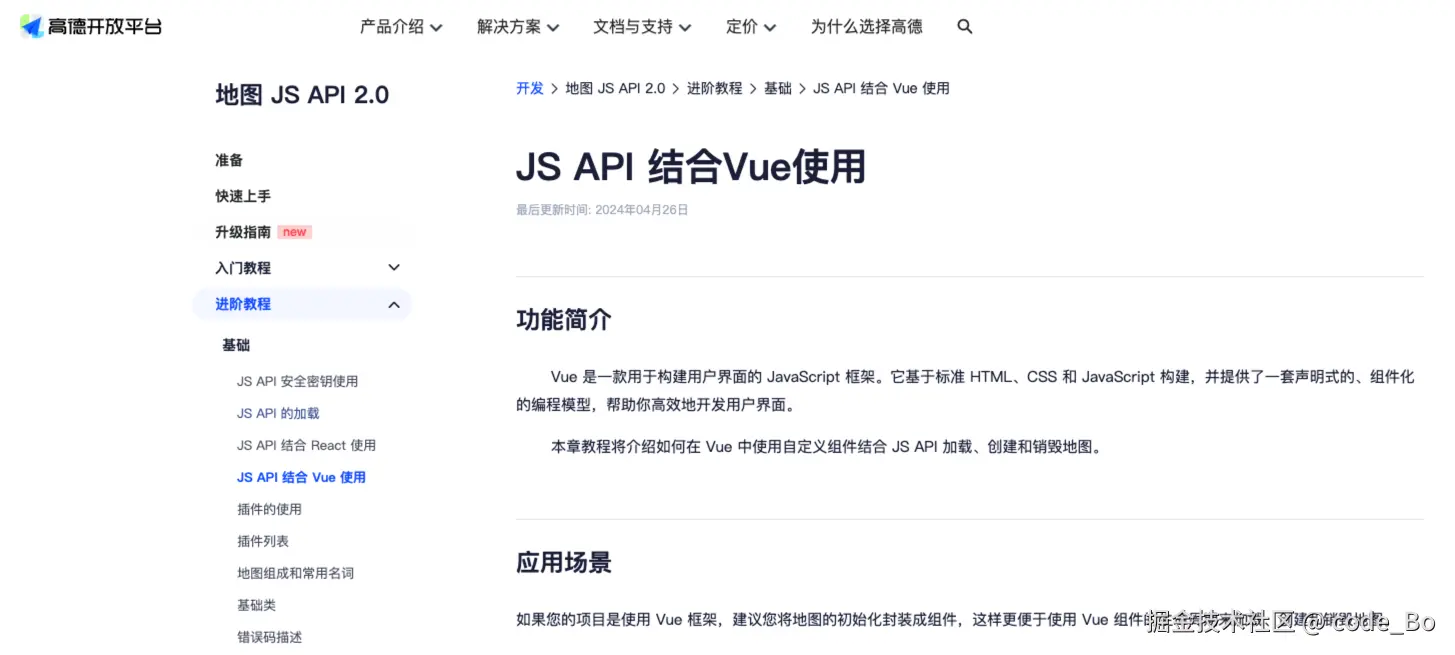Click the 地图 JS API 2.0 sidebar title
The width and height of the screenshot is (1455, 655).
tap(302, 95)
